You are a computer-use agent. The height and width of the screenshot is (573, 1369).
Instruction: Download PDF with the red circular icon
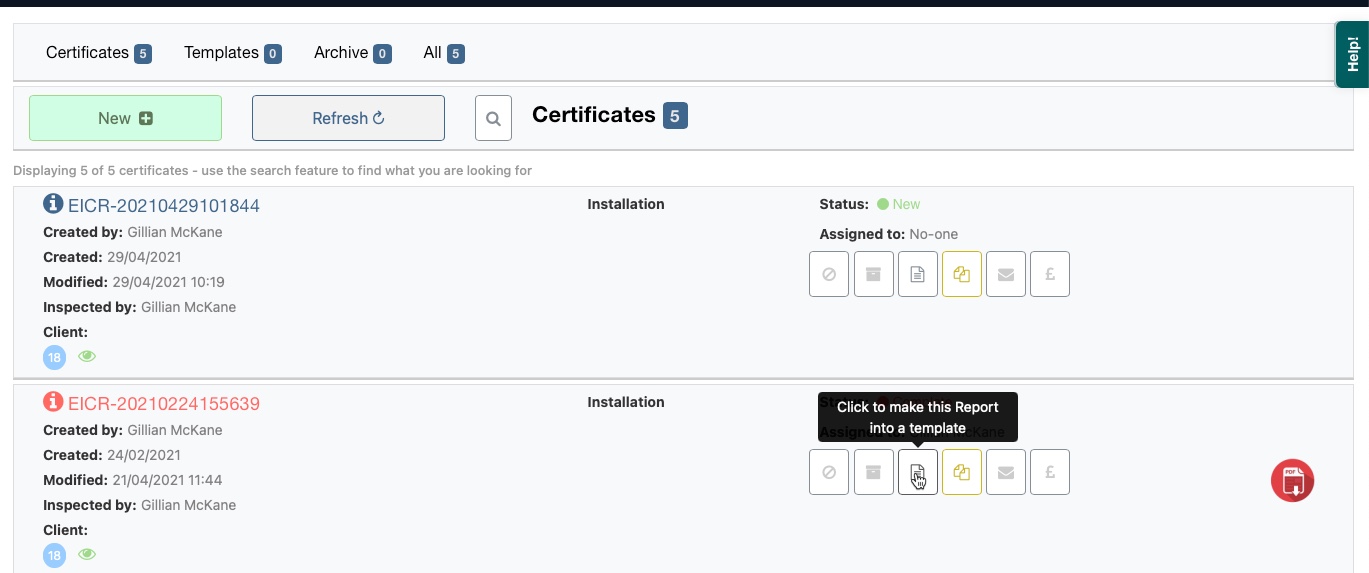click(1292, 481)
